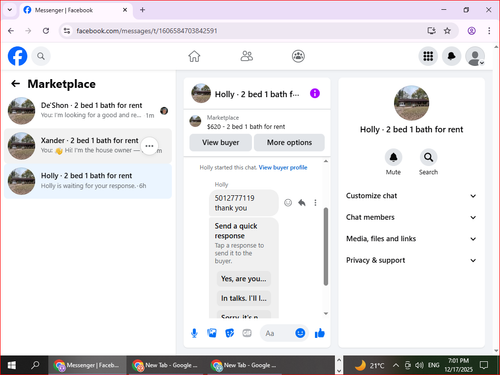The height and width of the screenshot is (375, 500).
Task: Open more options dots for Holly's message
Action: (315, 203)
